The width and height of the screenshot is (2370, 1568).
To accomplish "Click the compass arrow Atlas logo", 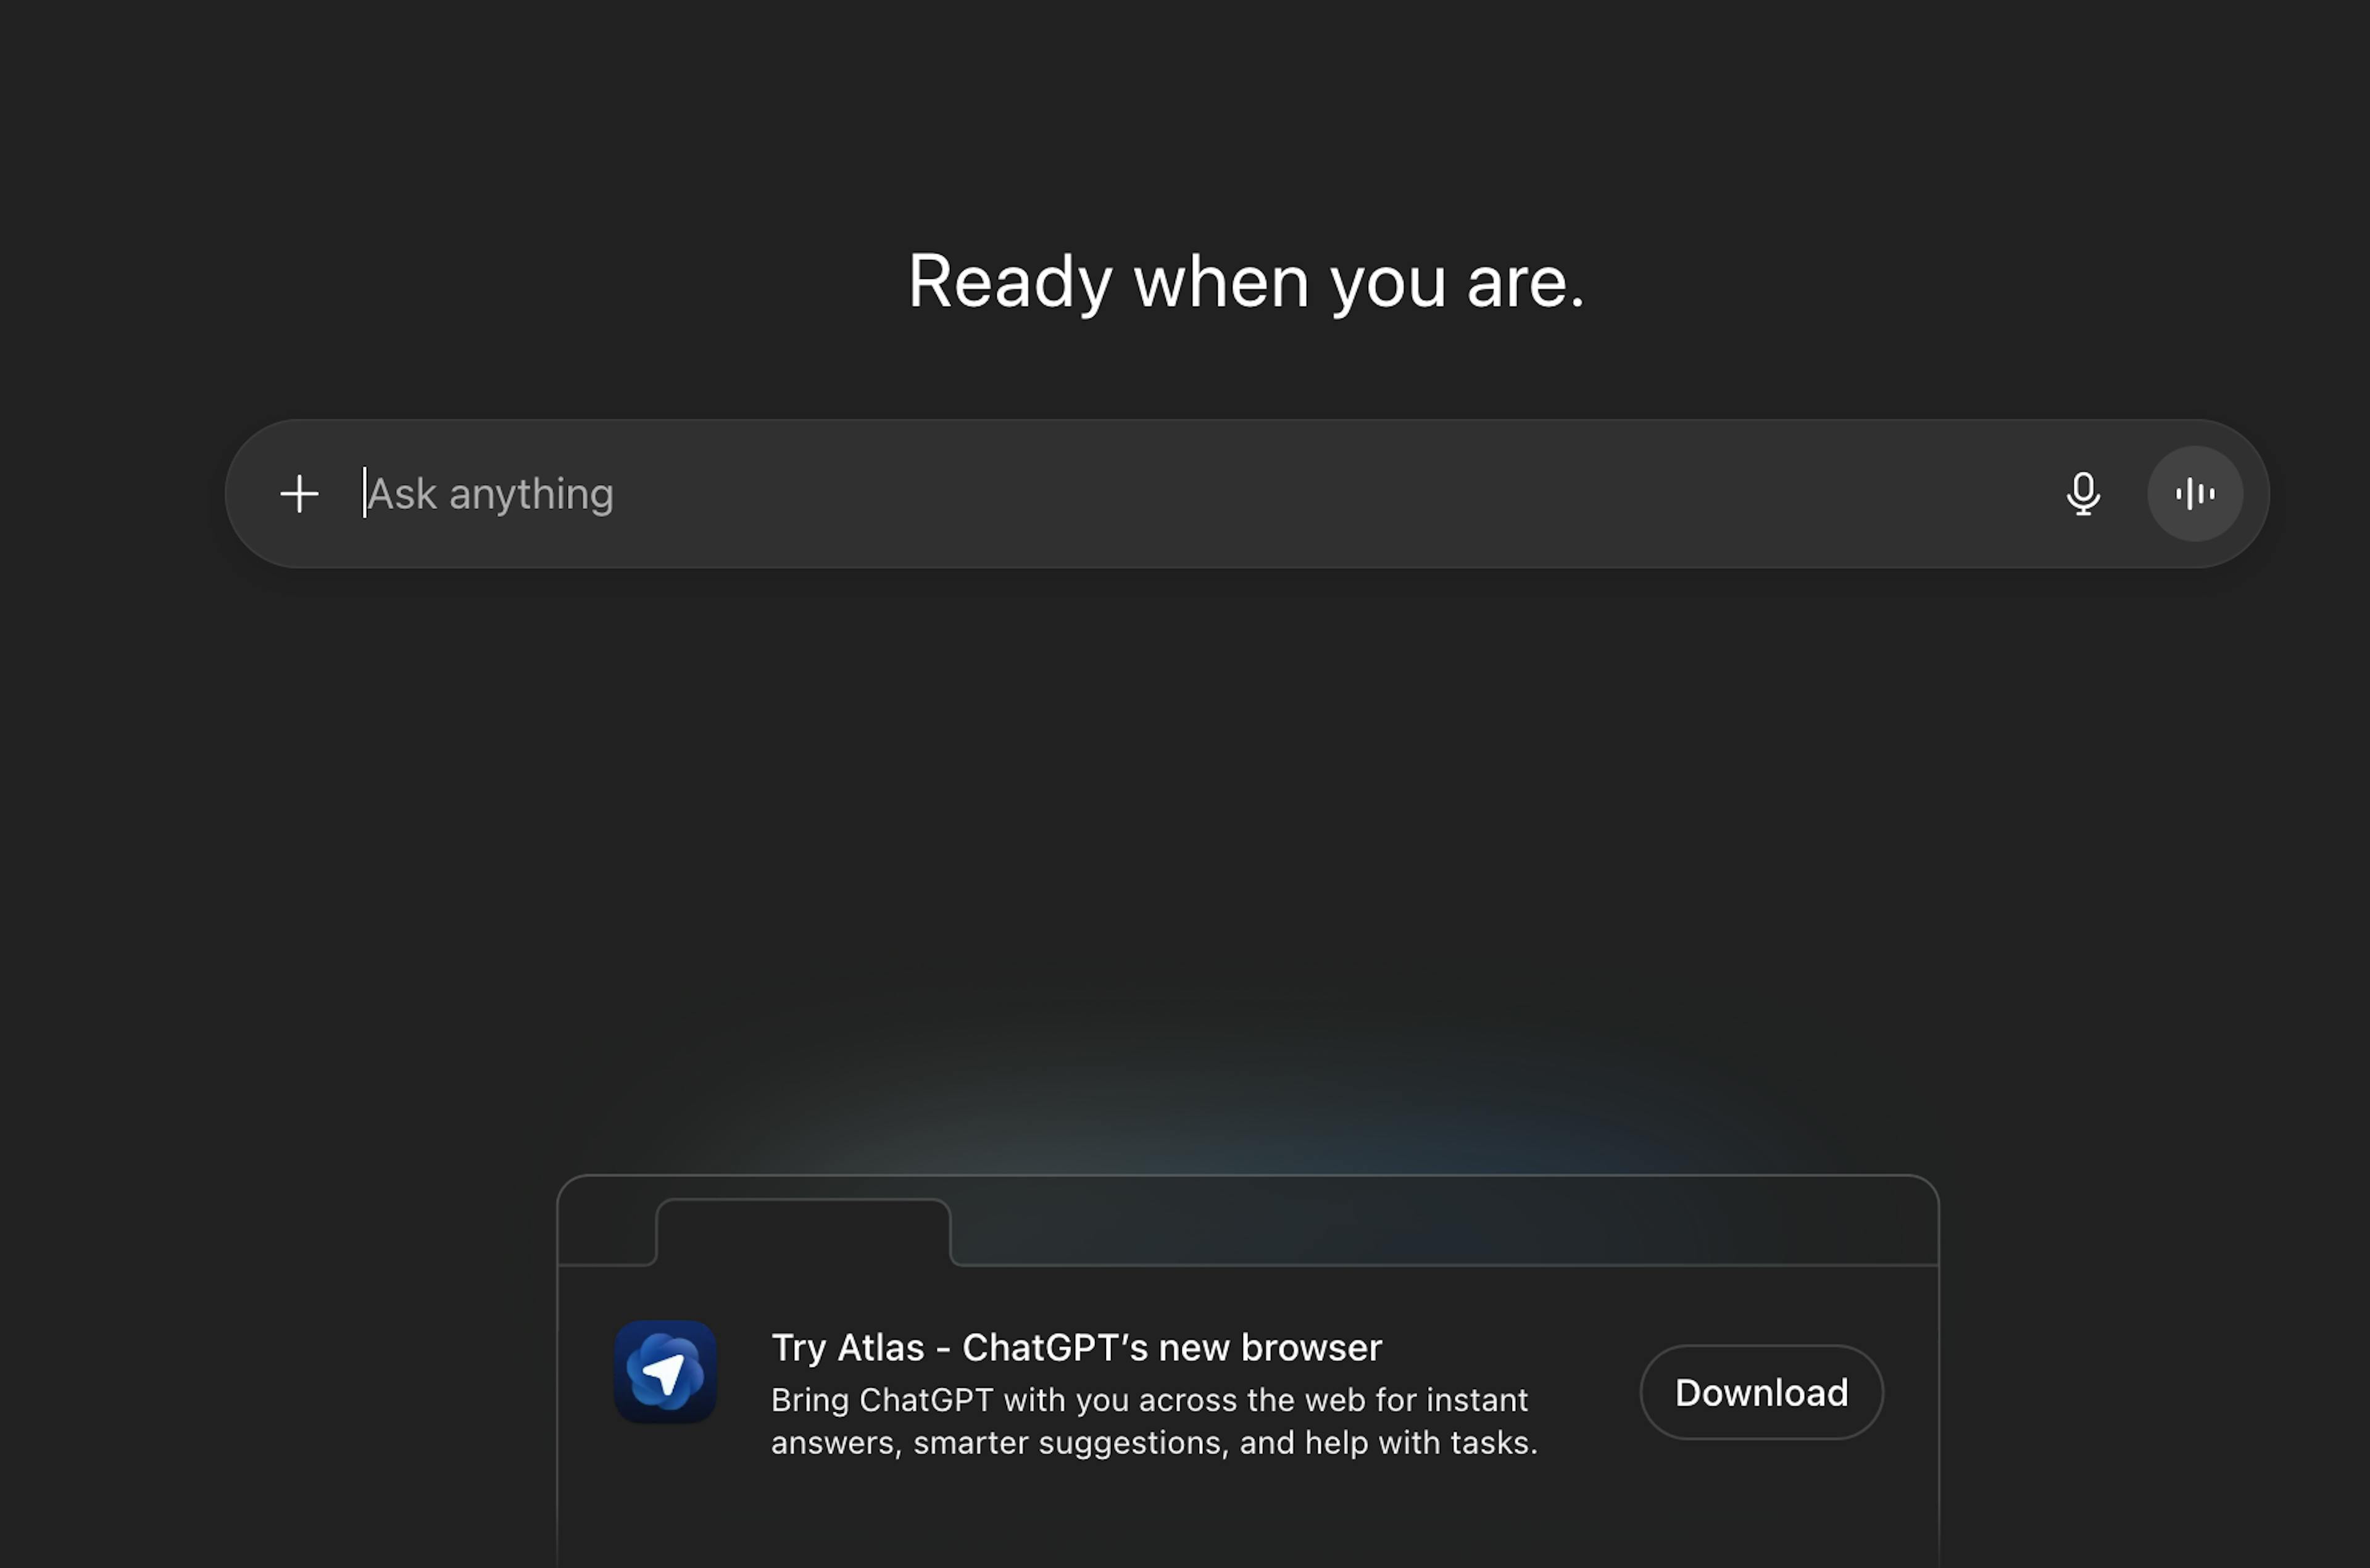I will click(x=665, y=1372).
